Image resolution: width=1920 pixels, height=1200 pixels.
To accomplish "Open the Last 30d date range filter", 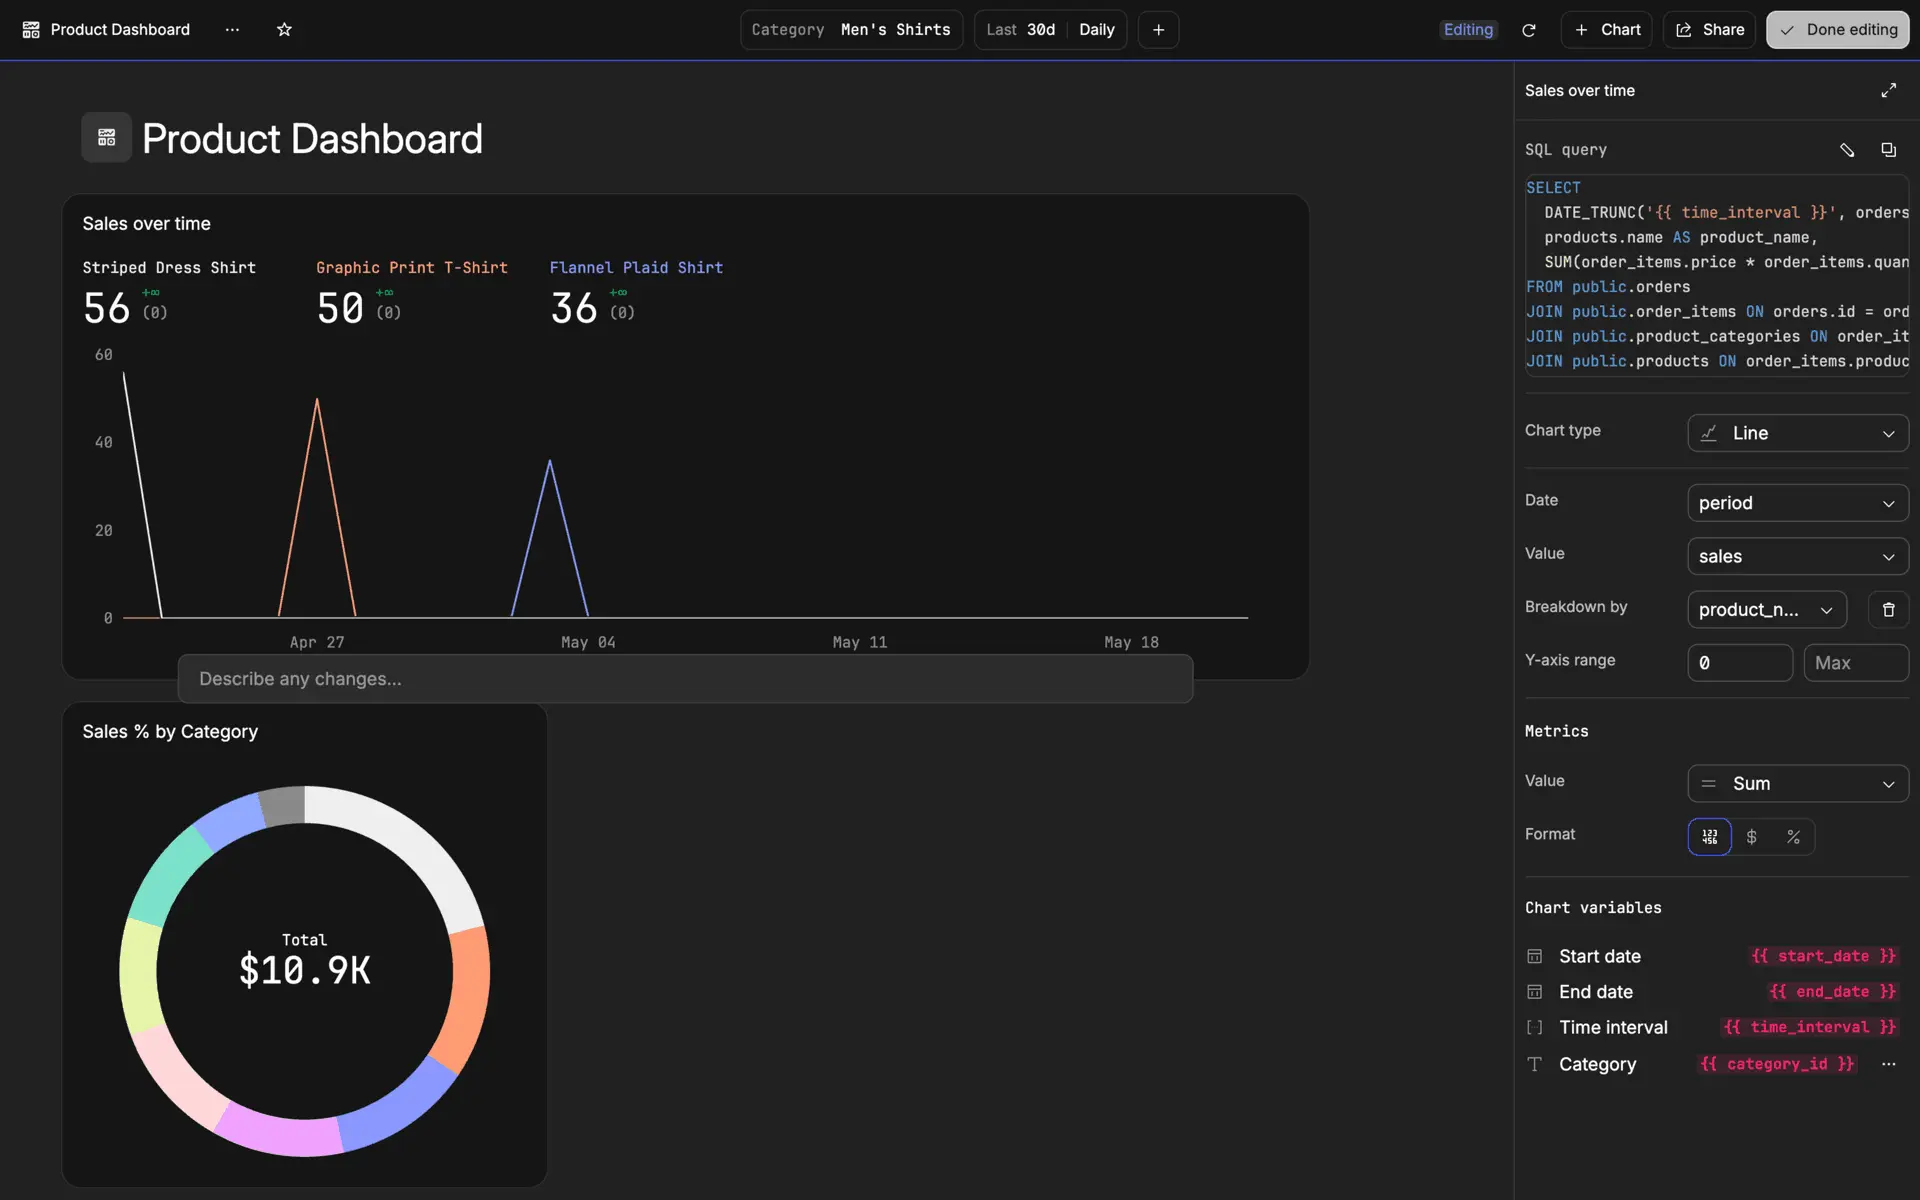I will click(1020, 30).
